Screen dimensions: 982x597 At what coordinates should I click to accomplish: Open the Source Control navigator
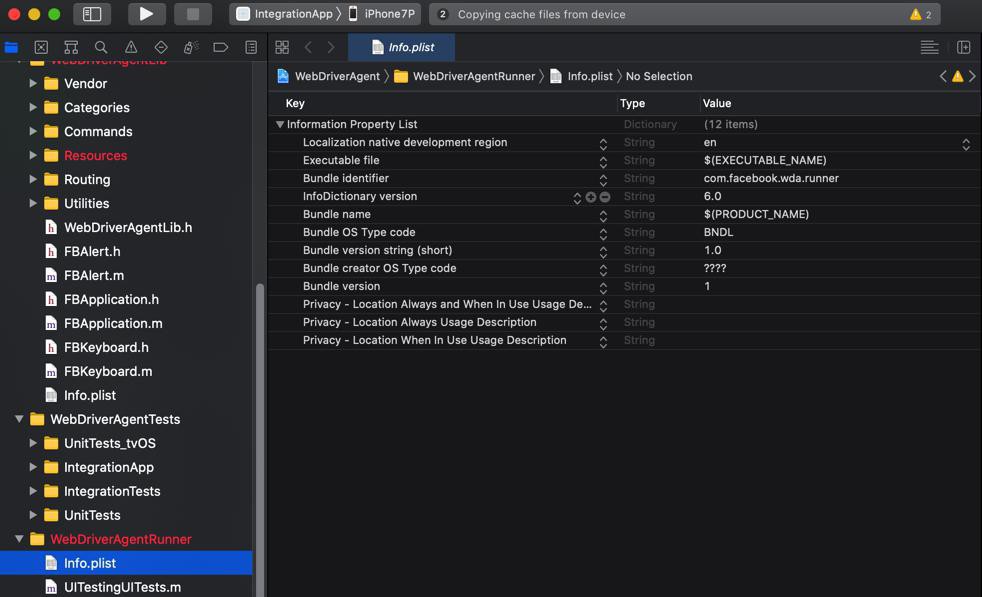pyautogui.click(x=41, y=47)
